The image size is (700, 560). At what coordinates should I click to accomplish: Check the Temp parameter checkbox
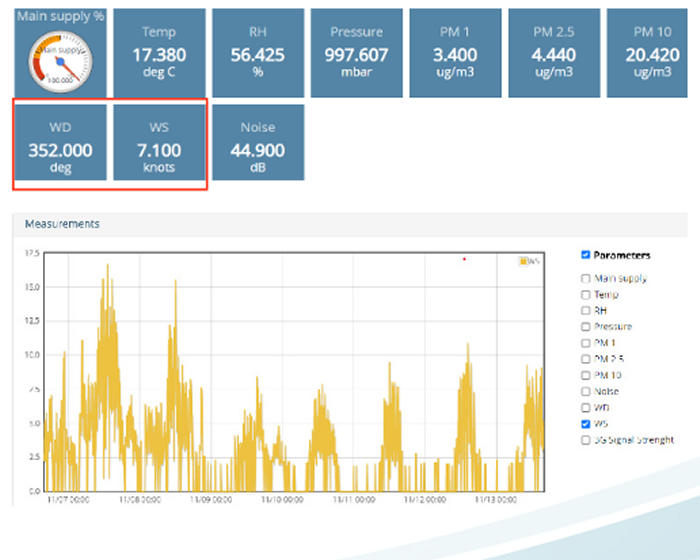pos(586,295)
